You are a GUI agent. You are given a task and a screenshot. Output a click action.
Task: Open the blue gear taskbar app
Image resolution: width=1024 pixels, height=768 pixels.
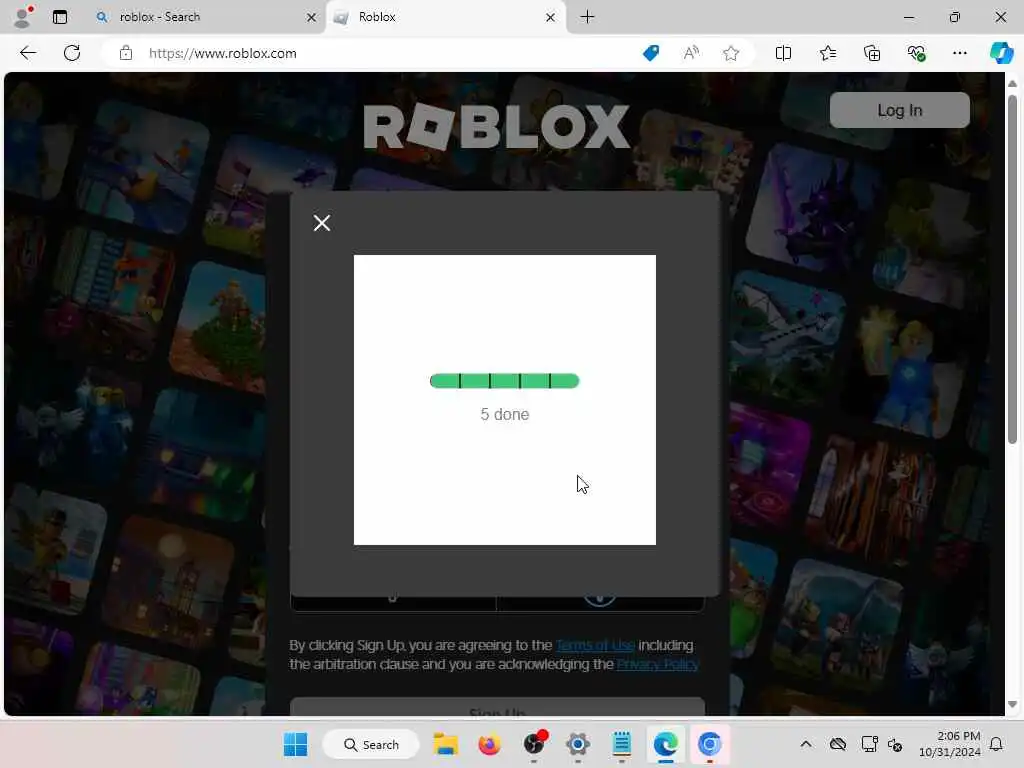(x=577, y=744)
